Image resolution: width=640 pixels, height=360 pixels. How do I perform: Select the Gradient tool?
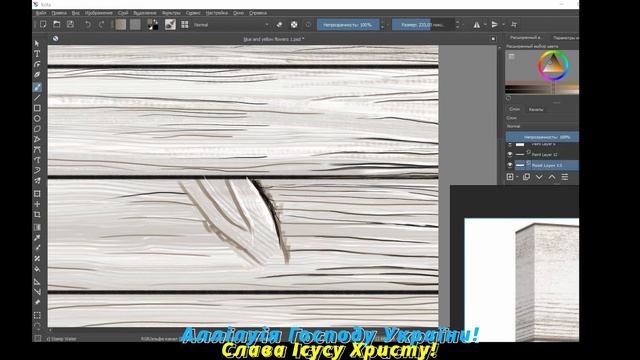37,227
